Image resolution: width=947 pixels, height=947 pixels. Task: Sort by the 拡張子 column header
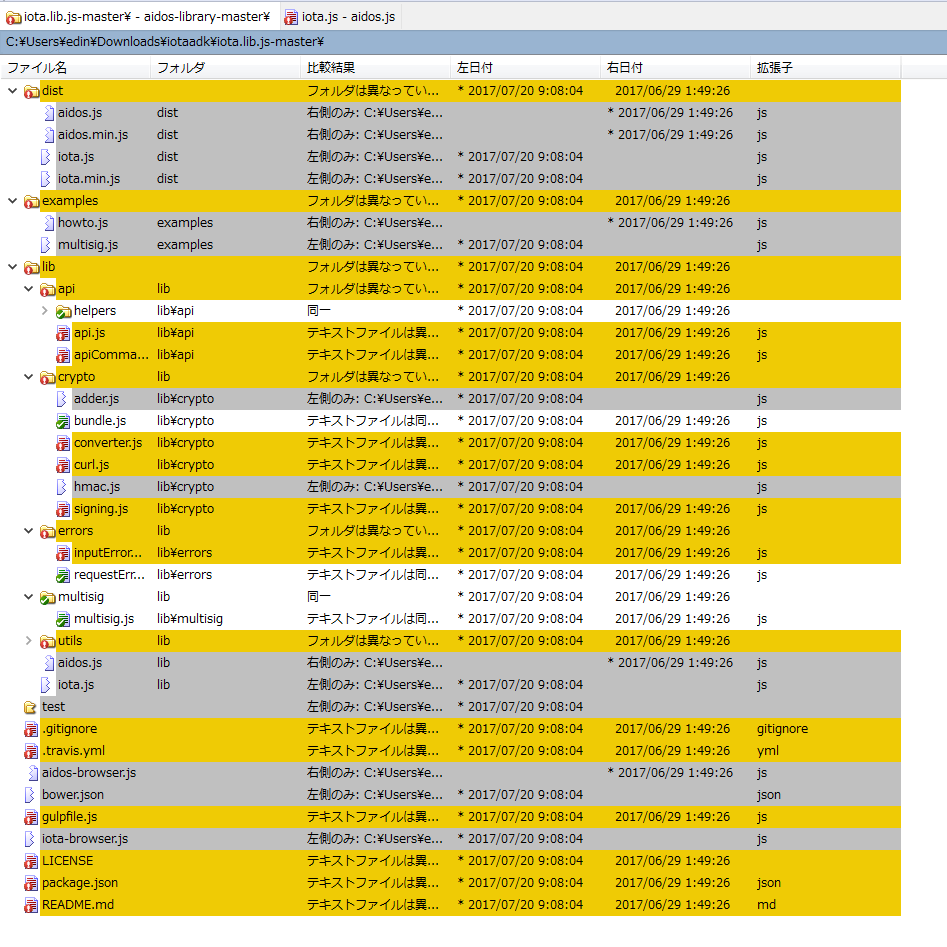click(825, 68)
